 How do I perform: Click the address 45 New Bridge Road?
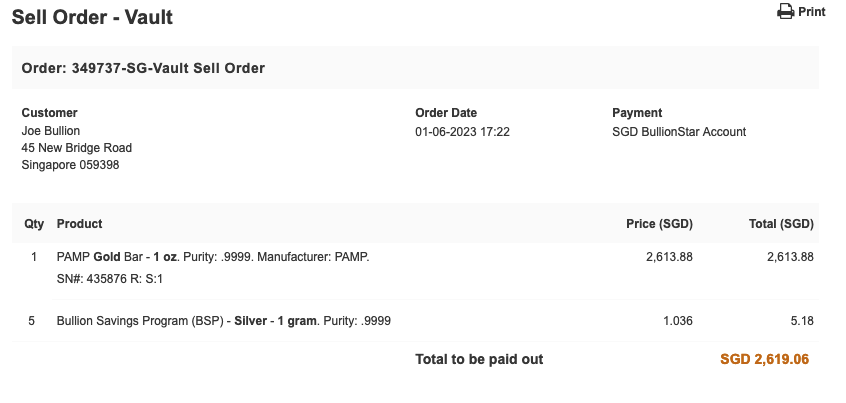pos(77,148)
